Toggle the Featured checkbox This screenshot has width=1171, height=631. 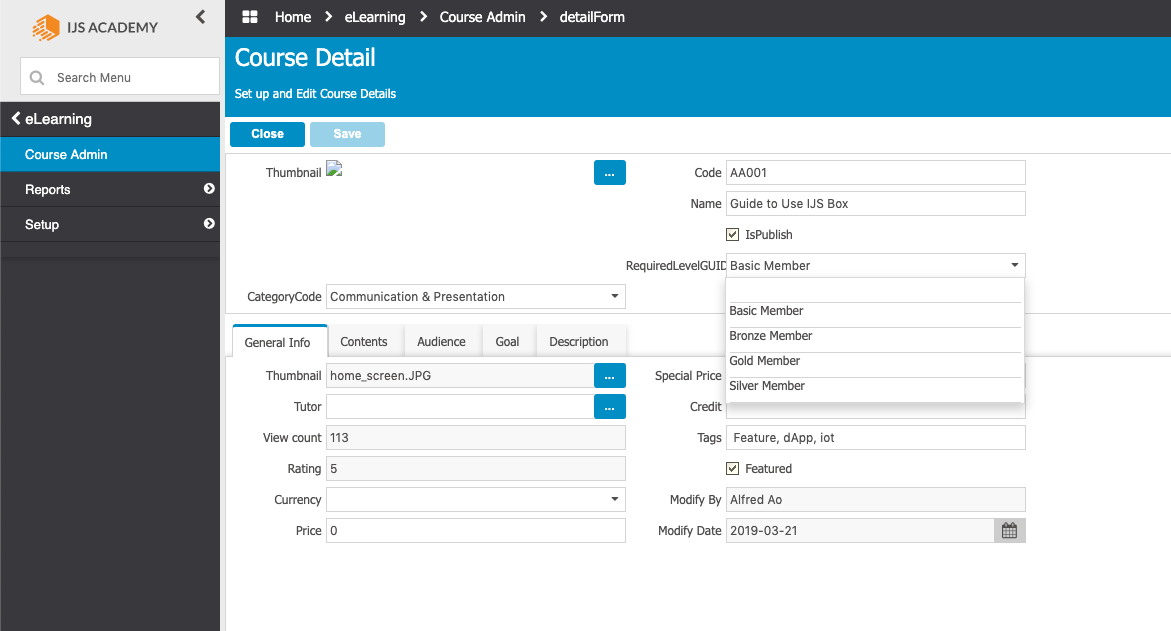pyautogui.click(x=733, y=469)
